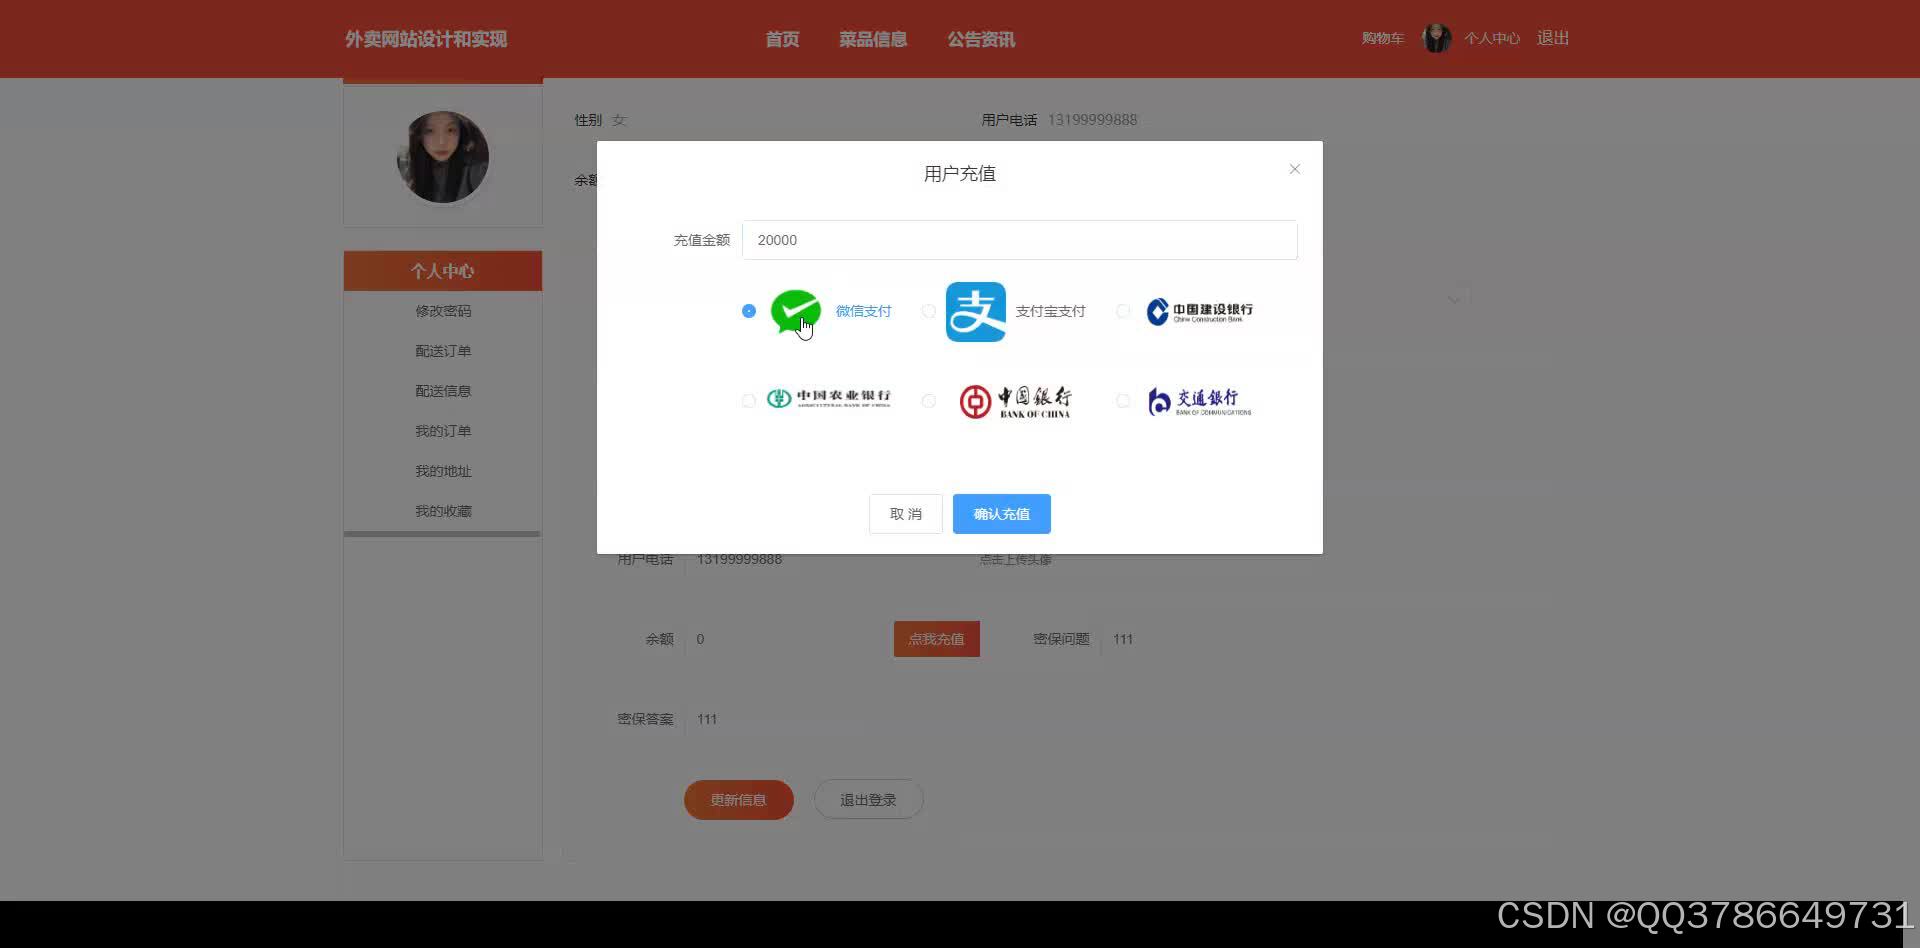Screen dimensions: 1920x948
Task: Open 修改密码 in the sidebar
Action: coord(443,311)
